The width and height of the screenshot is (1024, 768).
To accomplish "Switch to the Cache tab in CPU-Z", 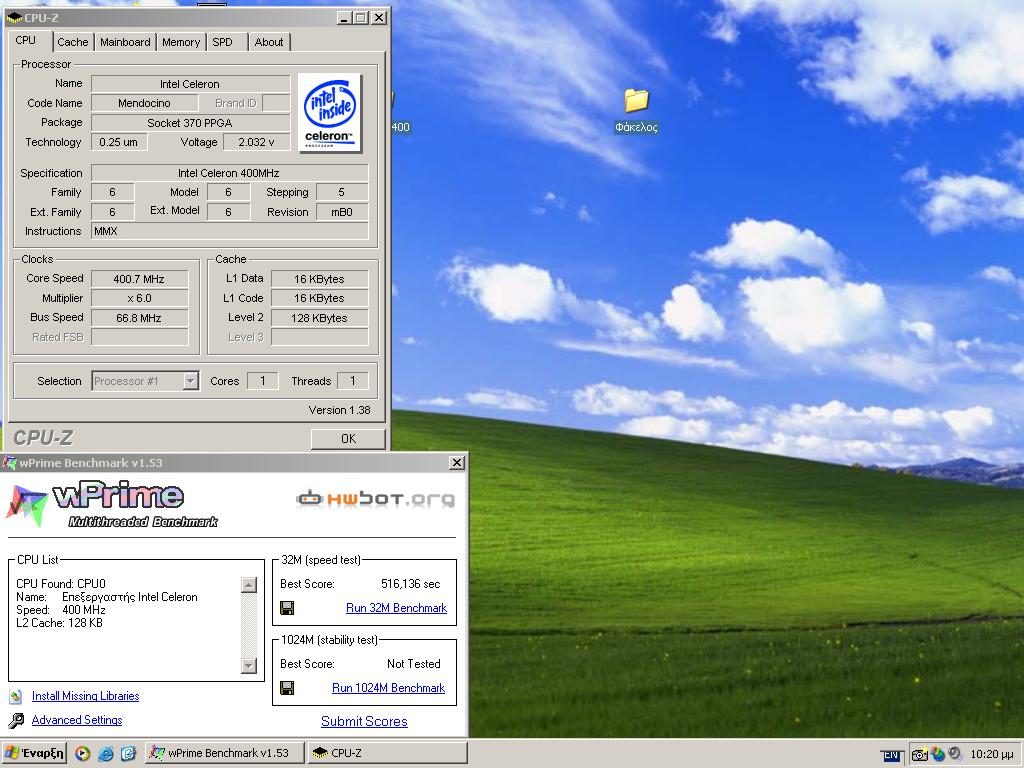I will [72, 42].
